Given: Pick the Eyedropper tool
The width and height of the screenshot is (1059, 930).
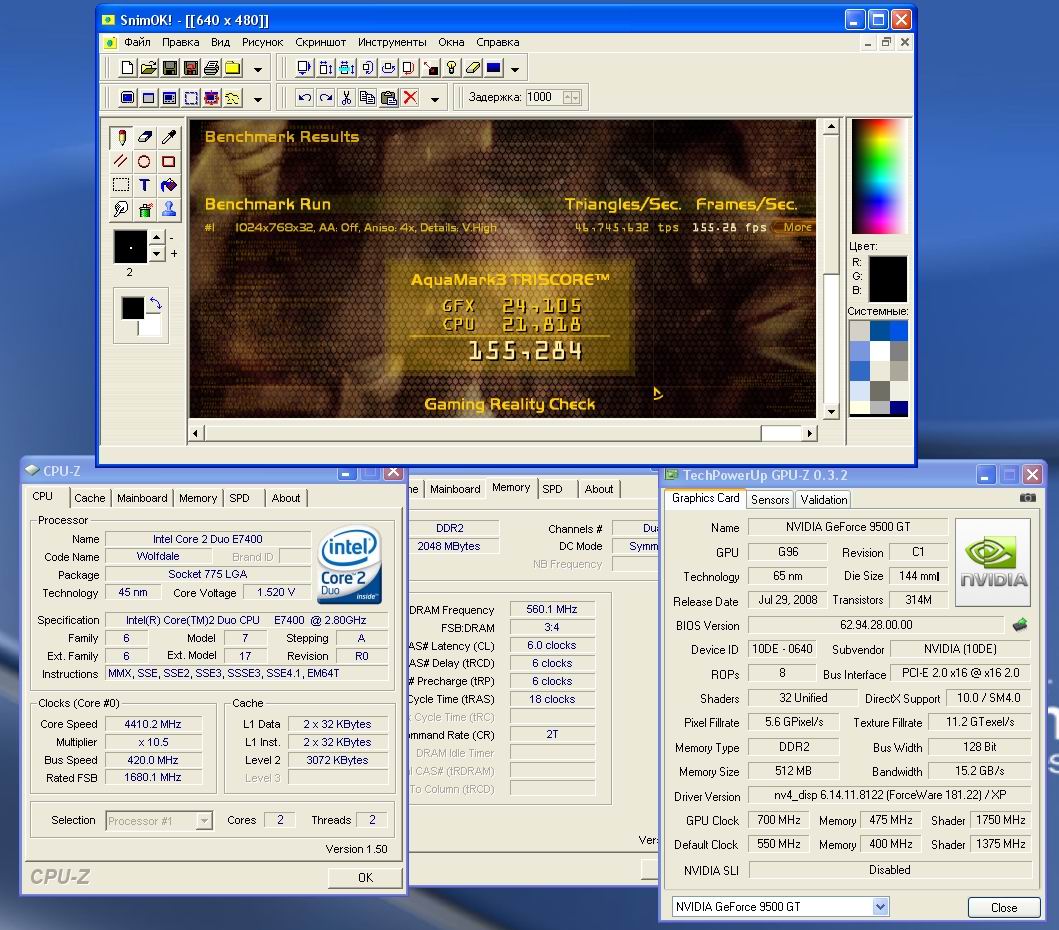Looking at the screenshot, I should coord(168,138).
